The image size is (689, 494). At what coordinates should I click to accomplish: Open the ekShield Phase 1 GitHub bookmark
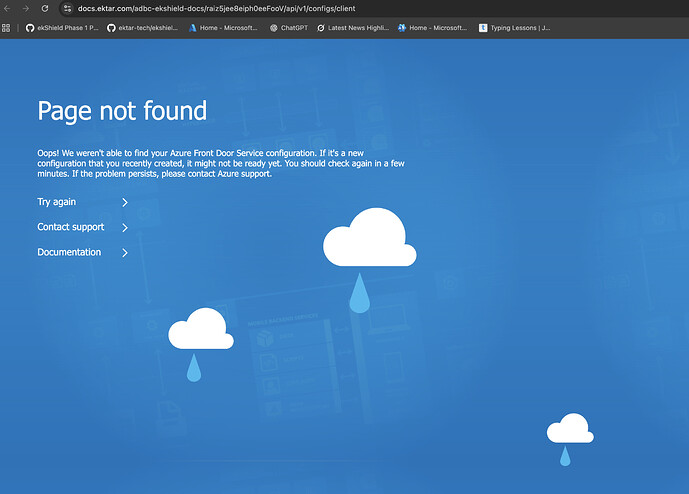[x=60, y=28]
